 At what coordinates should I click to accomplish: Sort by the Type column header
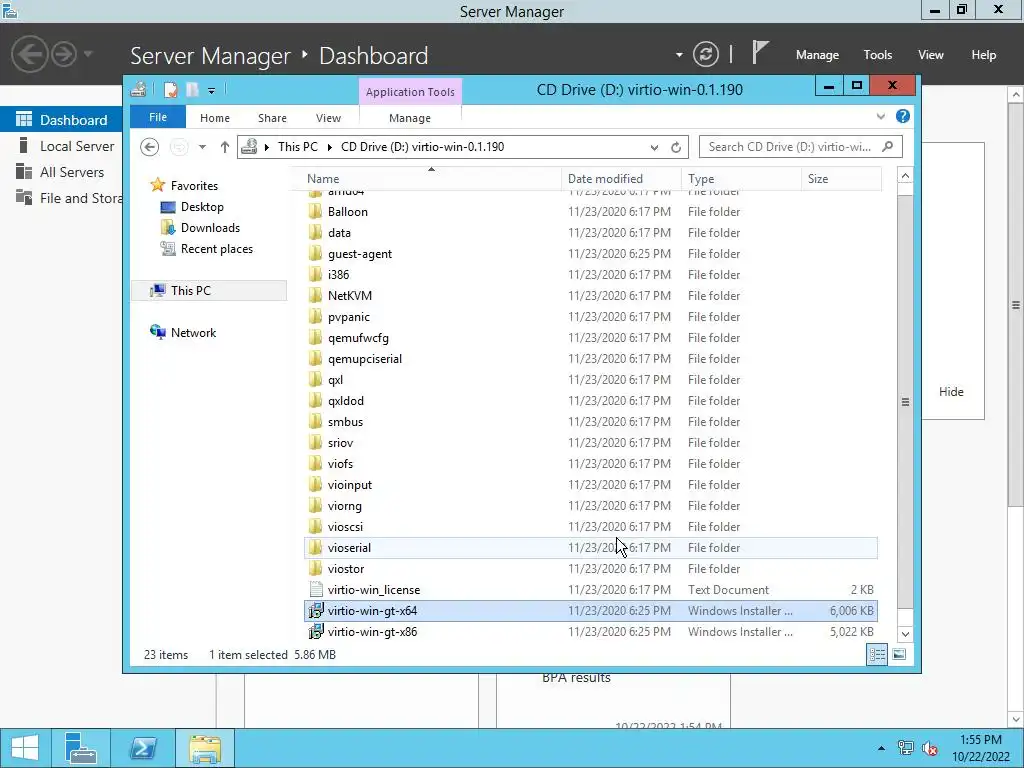coord(741,178)
